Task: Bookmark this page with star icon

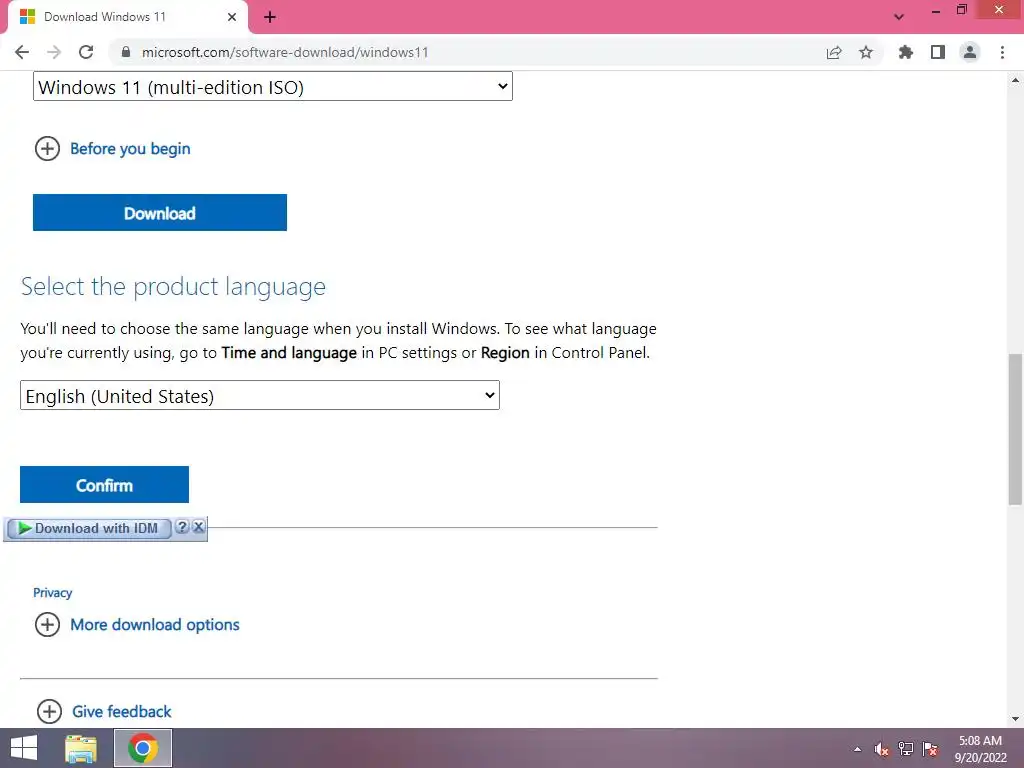Action: tap(866, 52)
